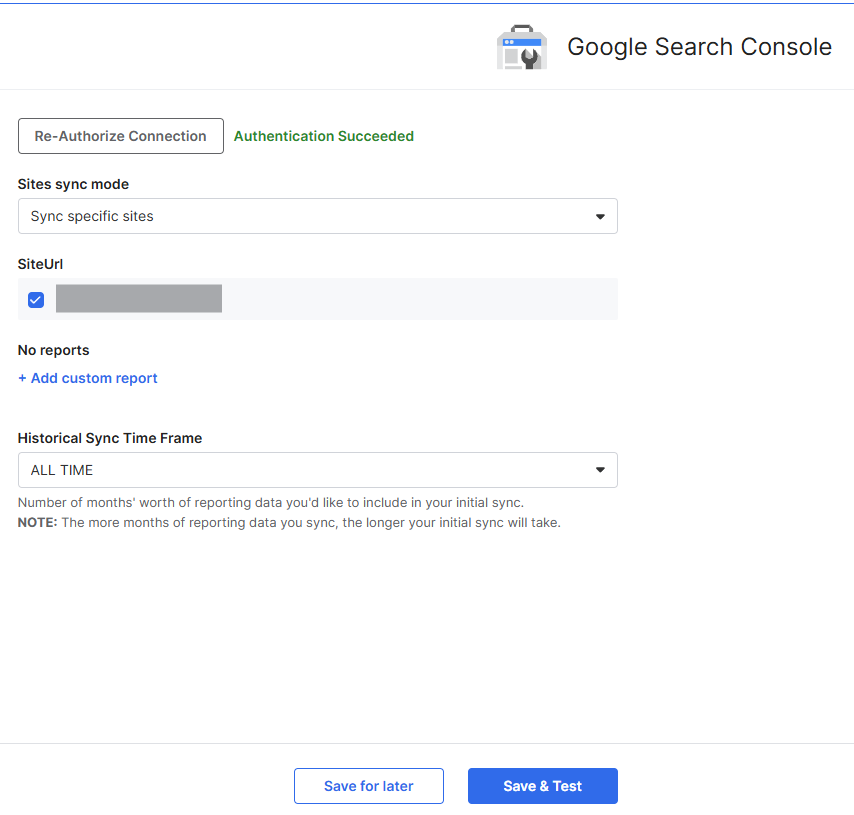
Task: Click the Historical Sync dropdown caret arrow
Action: pos(600,470)
